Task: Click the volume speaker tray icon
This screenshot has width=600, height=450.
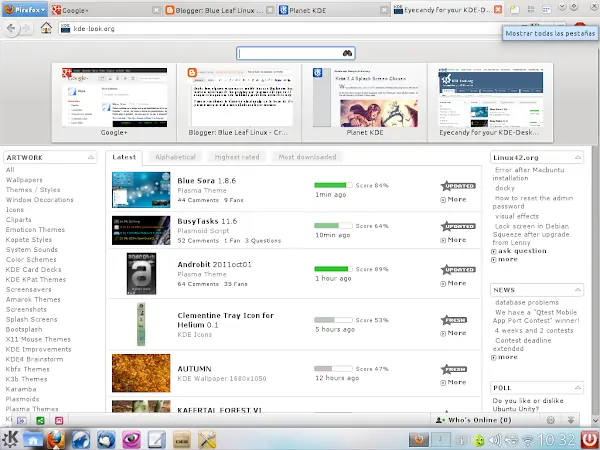Action: point(495,440)
